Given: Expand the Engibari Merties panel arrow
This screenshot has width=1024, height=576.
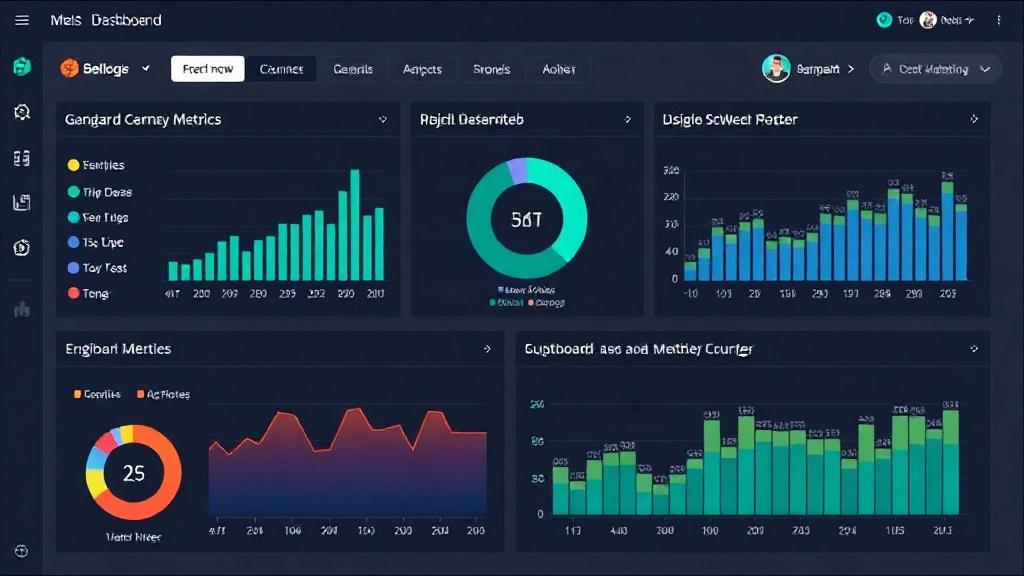Looking at the screenshot, I should [x=487, y=349].
